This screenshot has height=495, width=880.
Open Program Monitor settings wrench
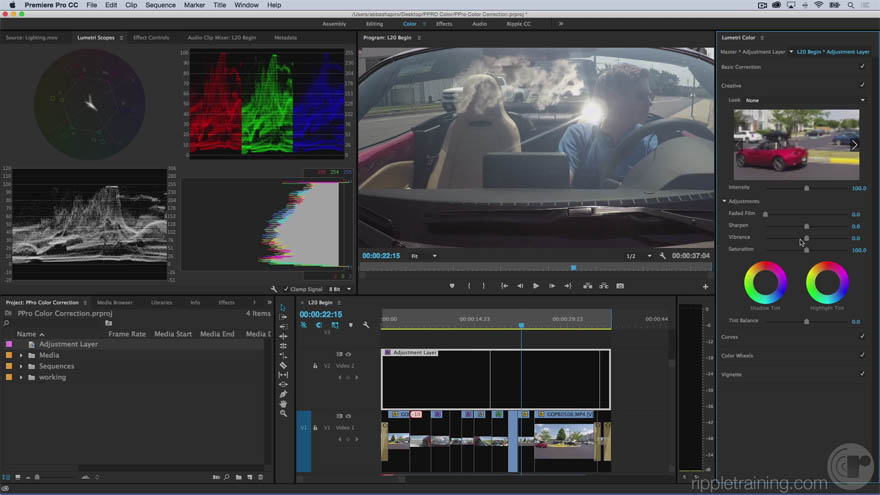pyautogui.click(x=662, y=256)
